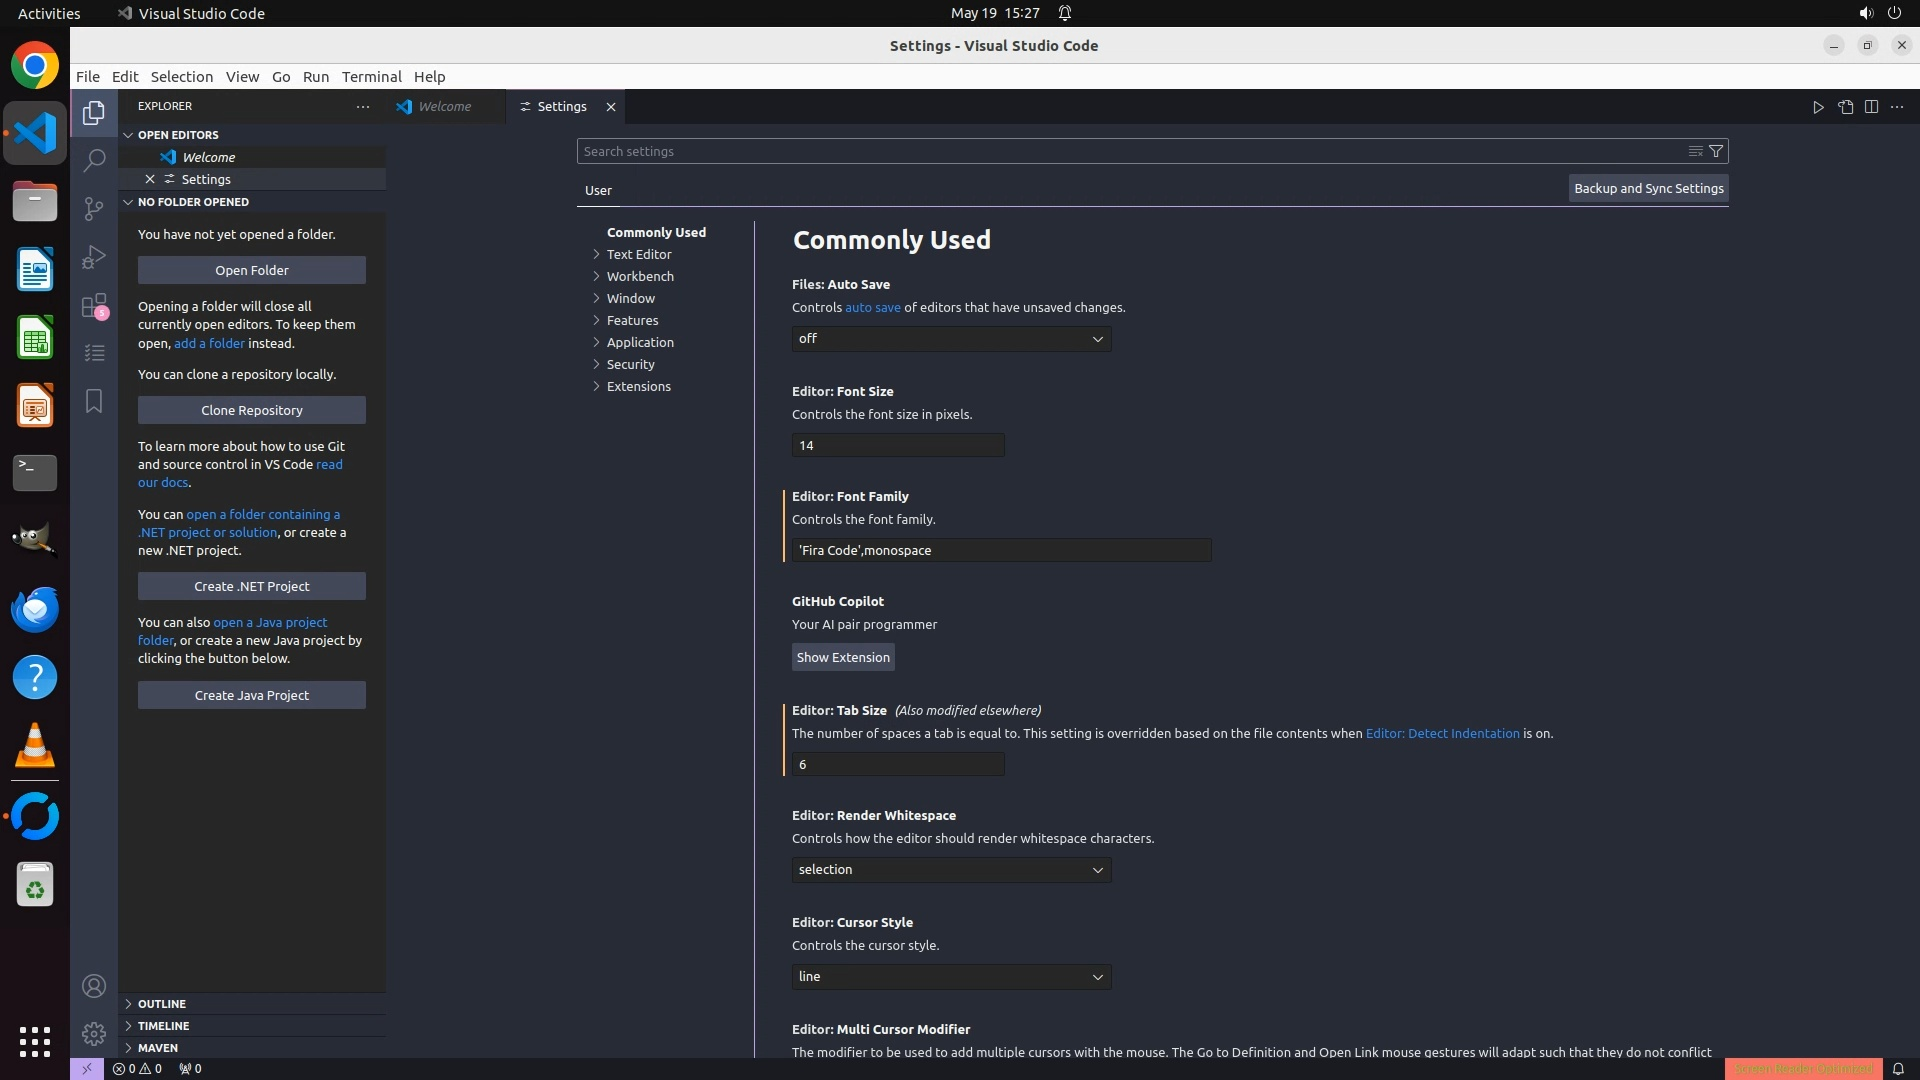Click the filter icon in settings search
The image size is (1920, 1080).
[1716, 151]
